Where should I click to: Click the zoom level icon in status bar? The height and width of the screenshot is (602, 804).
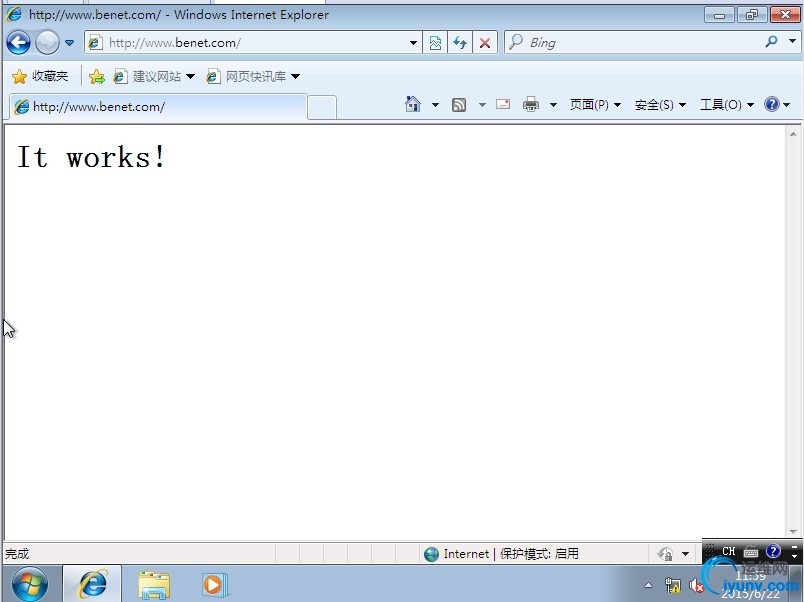point(666,554)
